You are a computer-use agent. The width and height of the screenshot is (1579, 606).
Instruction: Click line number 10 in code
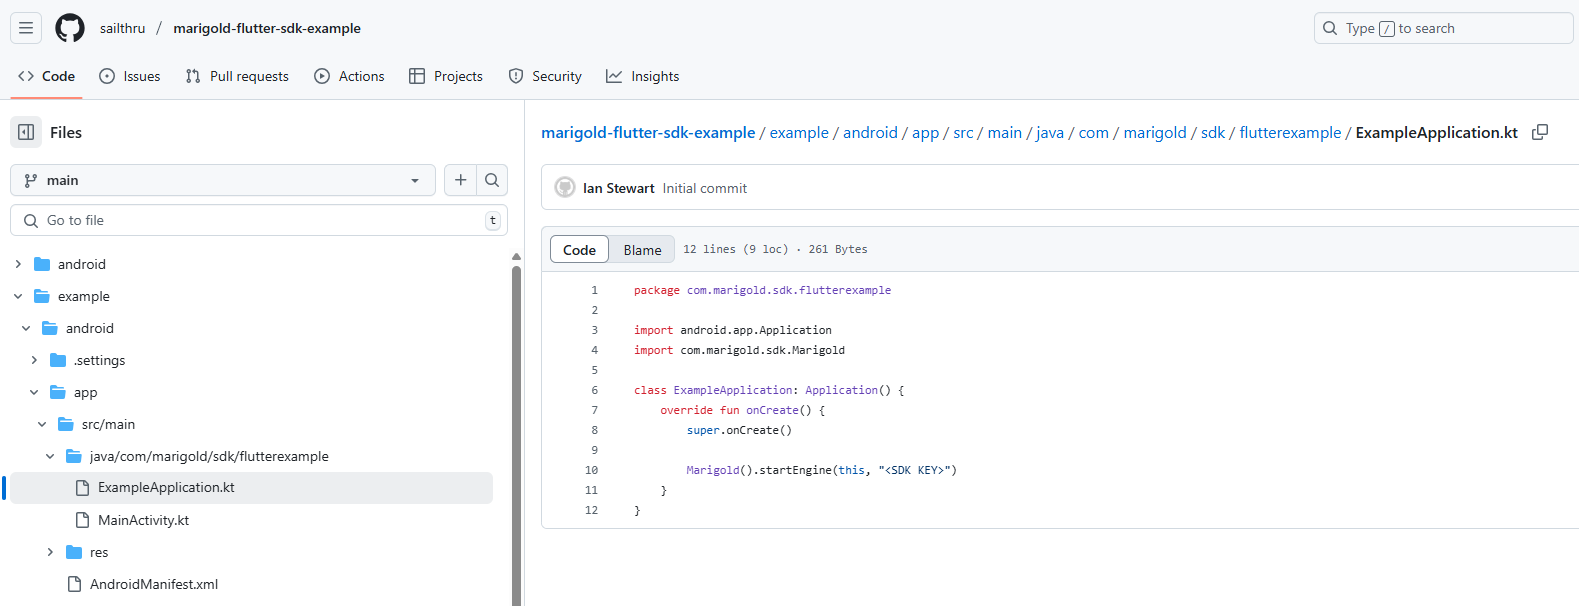591,470
